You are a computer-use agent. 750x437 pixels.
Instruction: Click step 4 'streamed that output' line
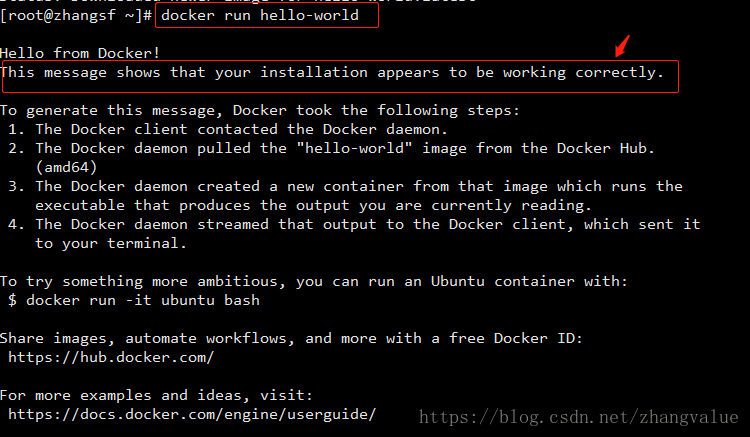click(x=354, y=224)
